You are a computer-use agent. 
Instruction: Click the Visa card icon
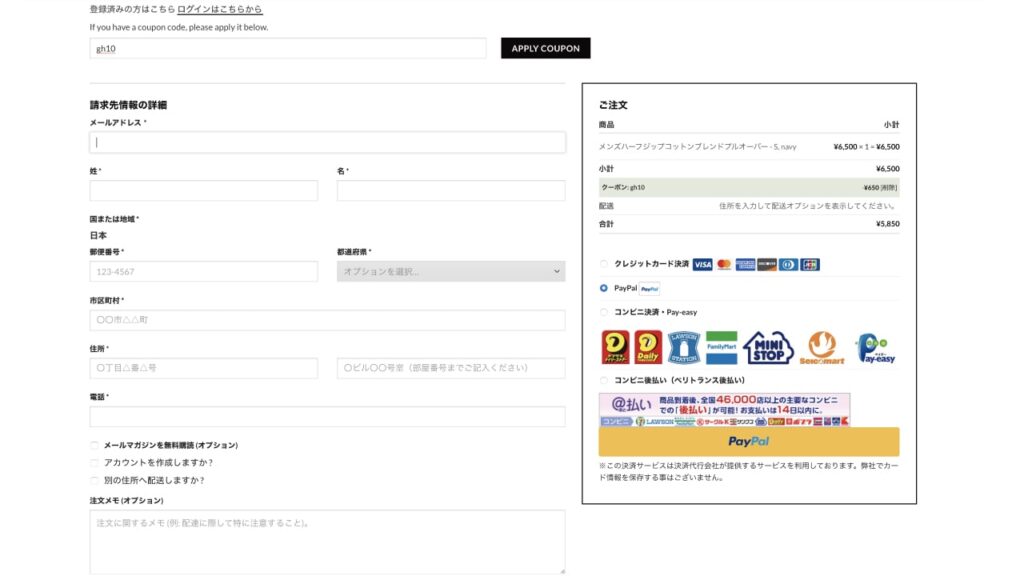(x=703, y=264)
